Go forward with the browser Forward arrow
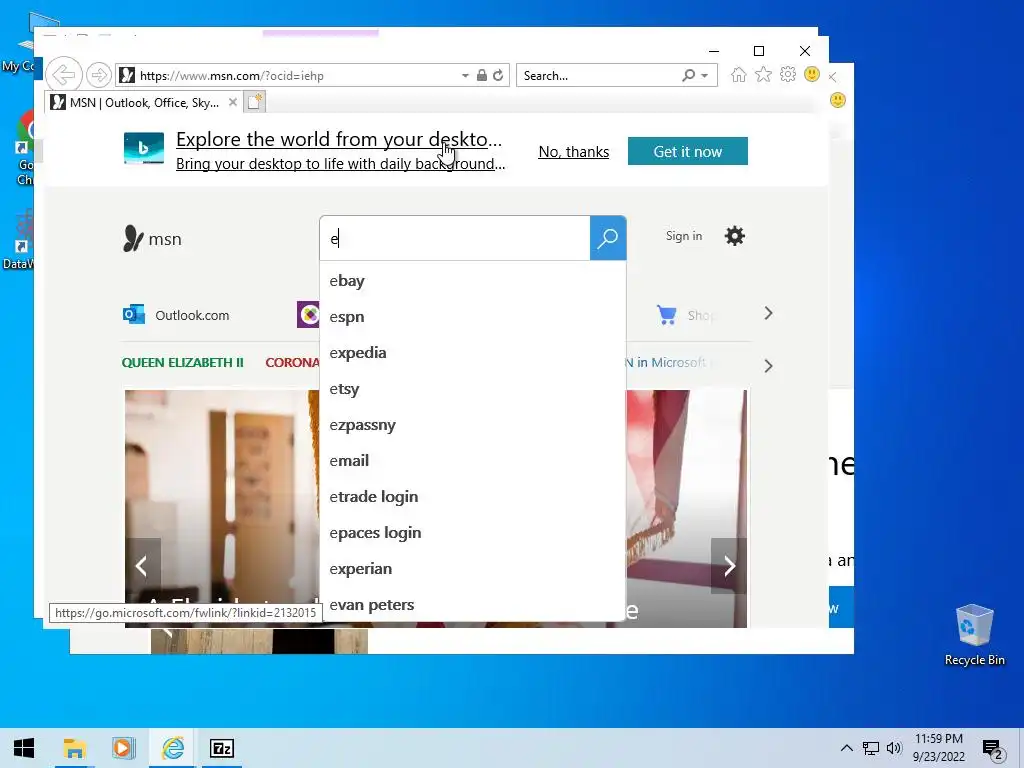Viewport: 1024px width, 768px height. pyautogui.click(x=99, y=76)
